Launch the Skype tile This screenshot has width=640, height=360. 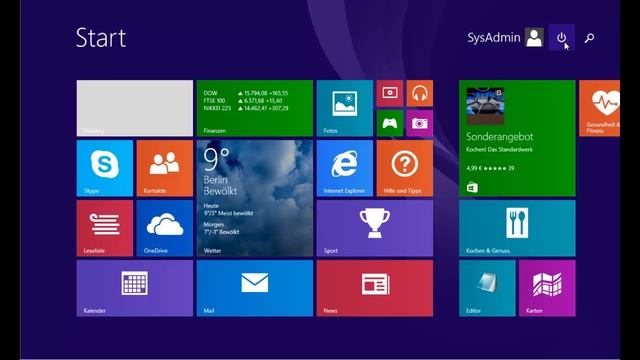pos(105,168)
